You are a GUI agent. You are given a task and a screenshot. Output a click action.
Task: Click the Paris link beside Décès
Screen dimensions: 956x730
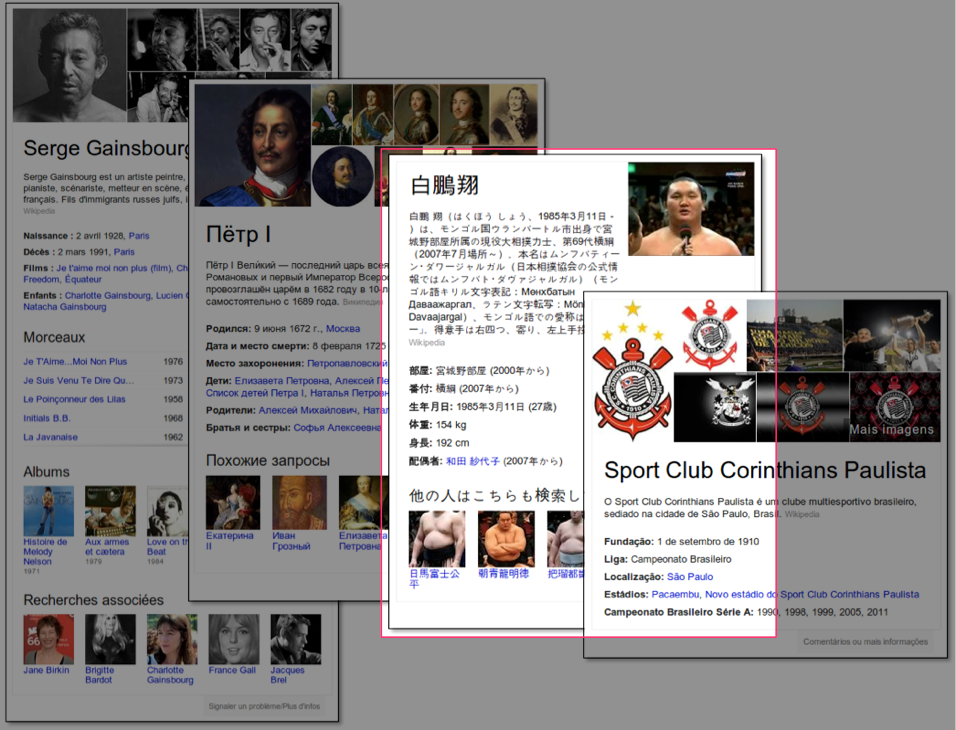[124, 252]
